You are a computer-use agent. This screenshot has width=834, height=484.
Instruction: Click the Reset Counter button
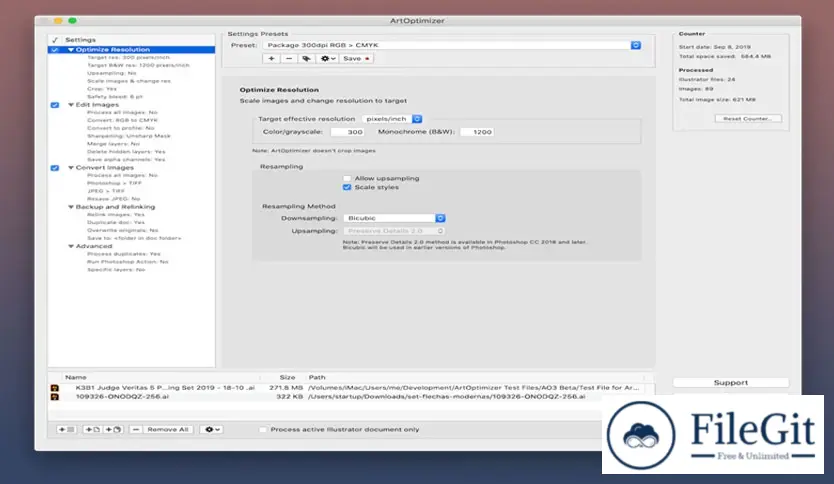(748, 119)
